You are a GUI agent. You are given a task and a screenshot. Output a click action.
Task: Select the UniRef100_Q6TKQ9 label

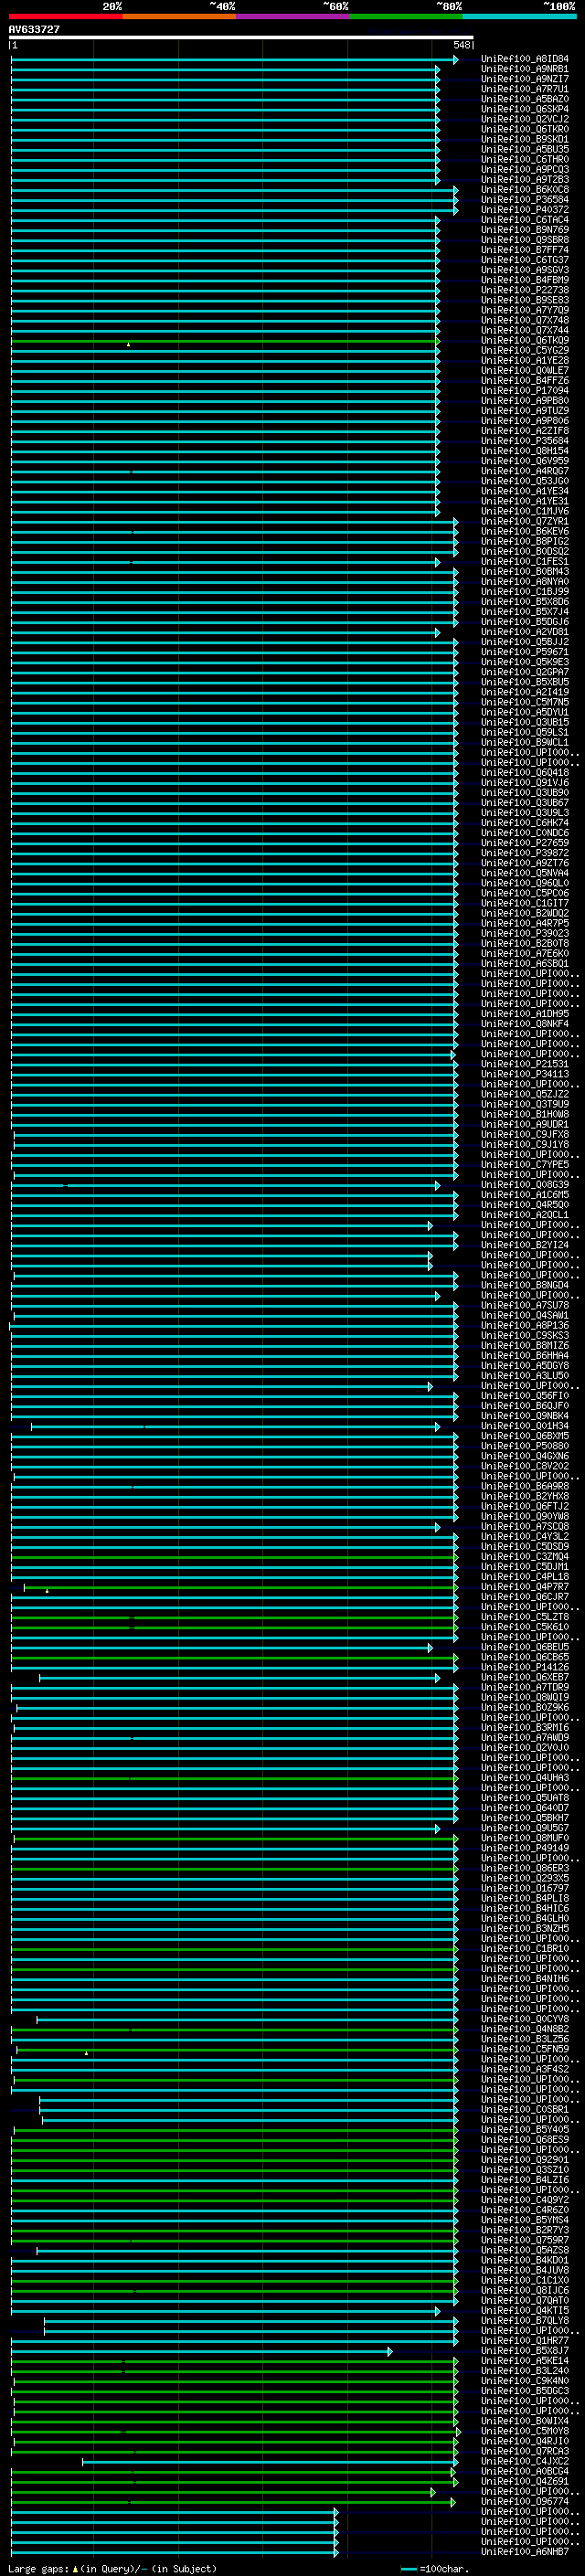pyautogui.click(x=525, y=341)
